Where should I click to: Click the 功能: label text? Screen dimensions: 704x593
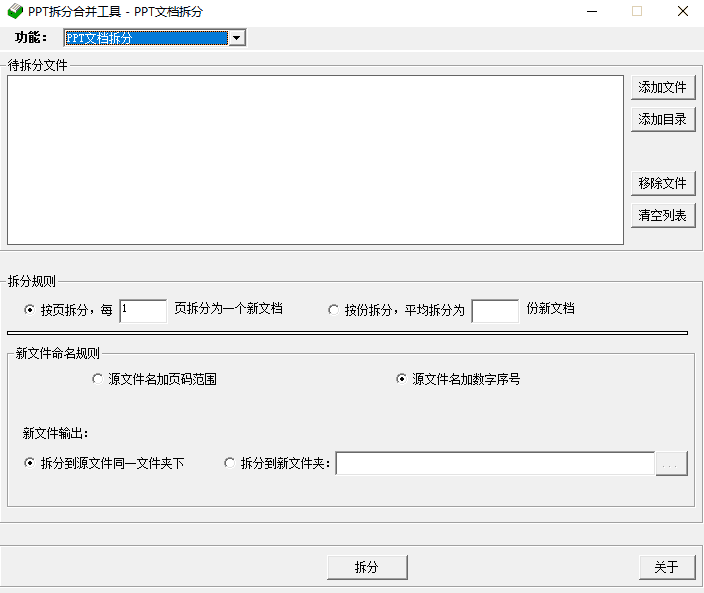pyautogui.click(x=31, y=38)
